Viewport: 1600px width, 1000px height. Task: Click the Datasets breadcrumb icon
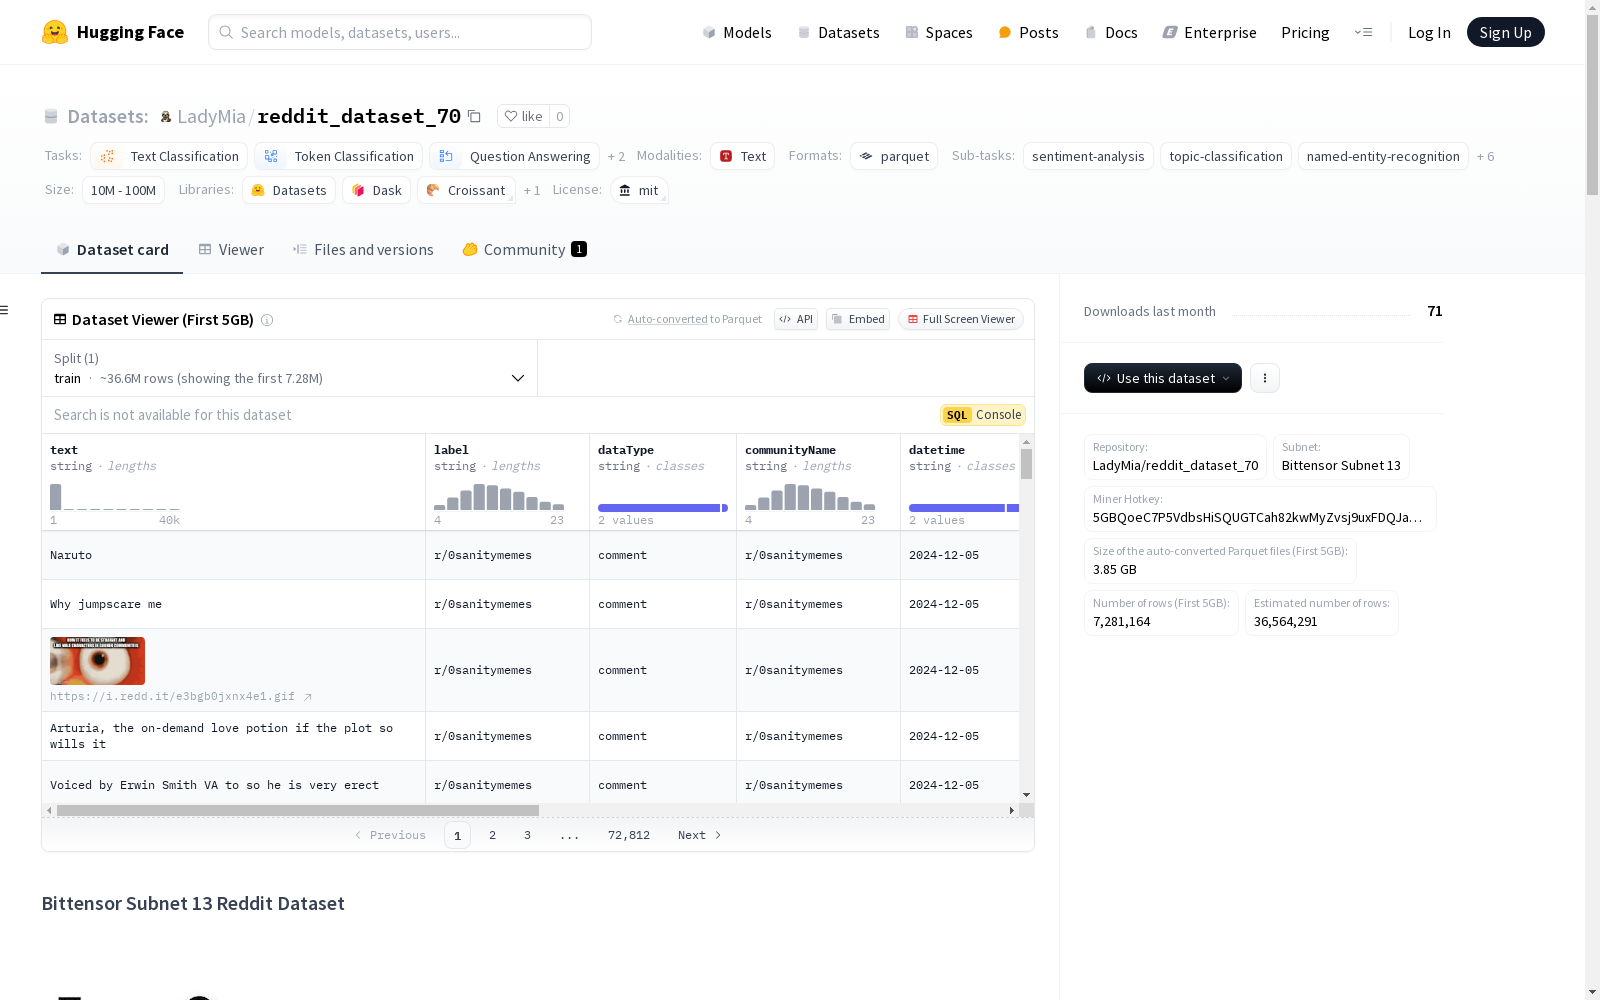[51, 117]
